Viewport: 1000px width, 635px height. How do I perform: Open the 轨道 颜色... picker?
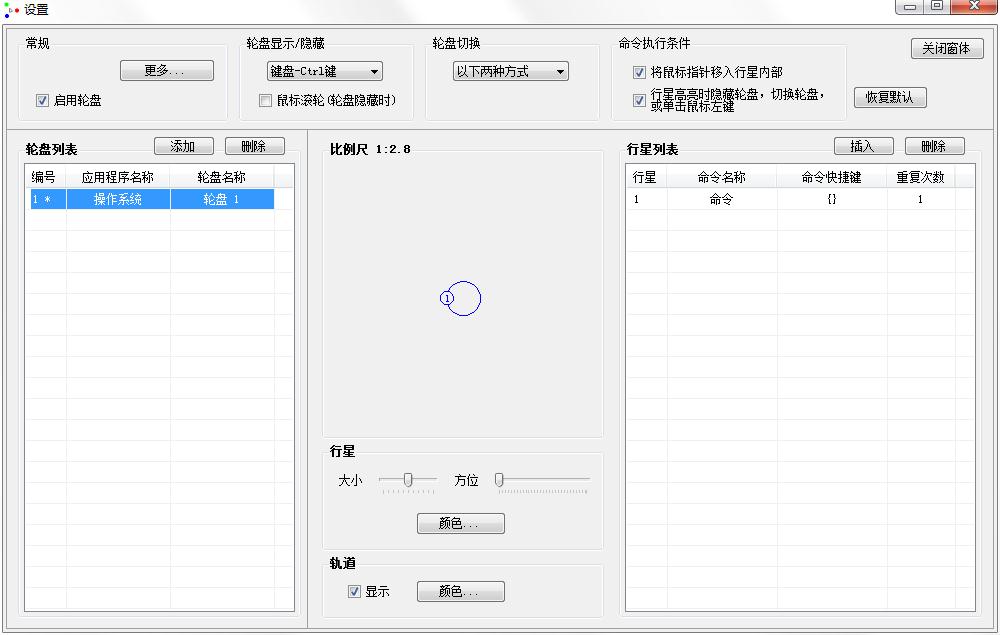click(x=460, y=592)
